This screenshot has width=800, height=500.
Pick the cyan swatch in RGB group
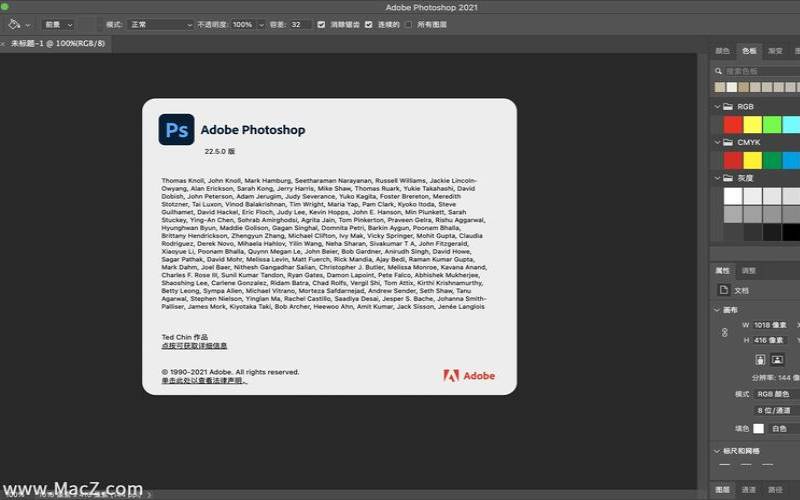coord(791,124)
